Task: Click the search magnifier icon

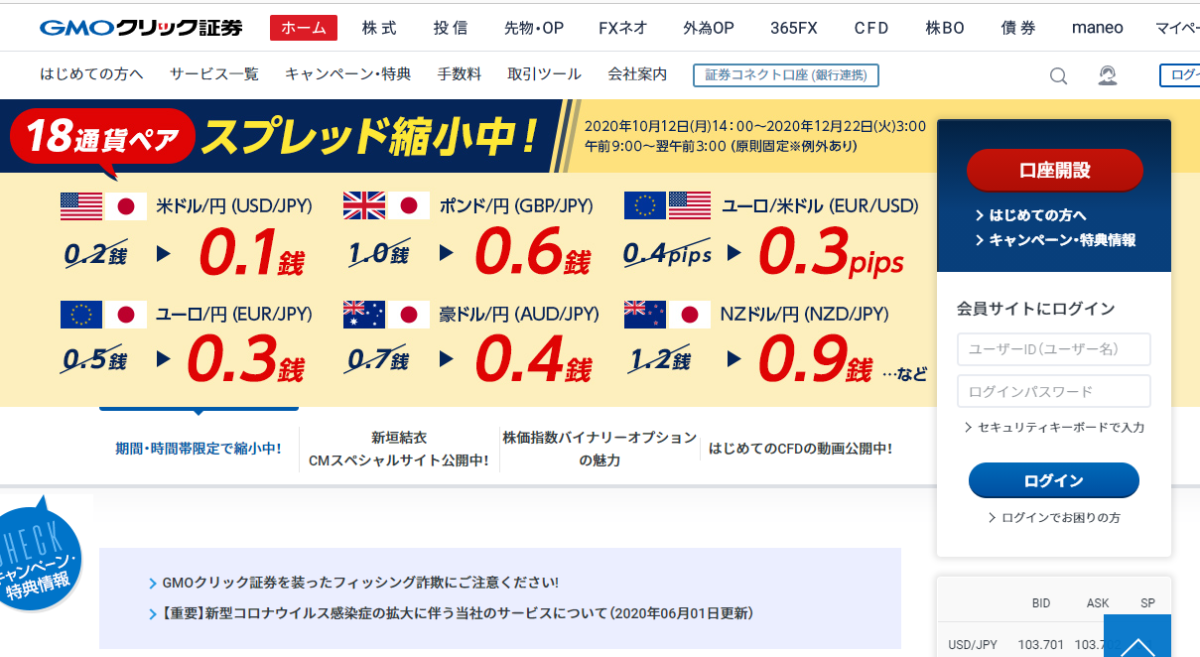Action: point(1058,75)
